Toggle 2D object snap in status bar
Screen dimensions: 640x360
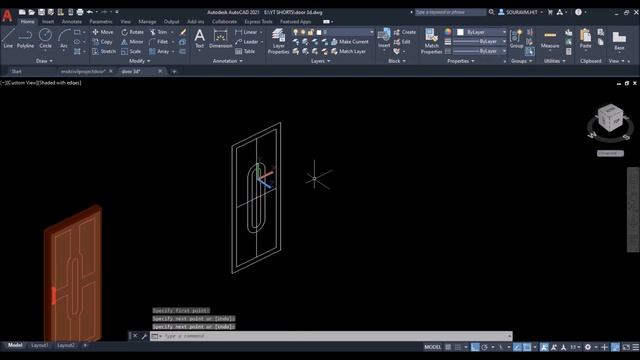coord(527,347)
